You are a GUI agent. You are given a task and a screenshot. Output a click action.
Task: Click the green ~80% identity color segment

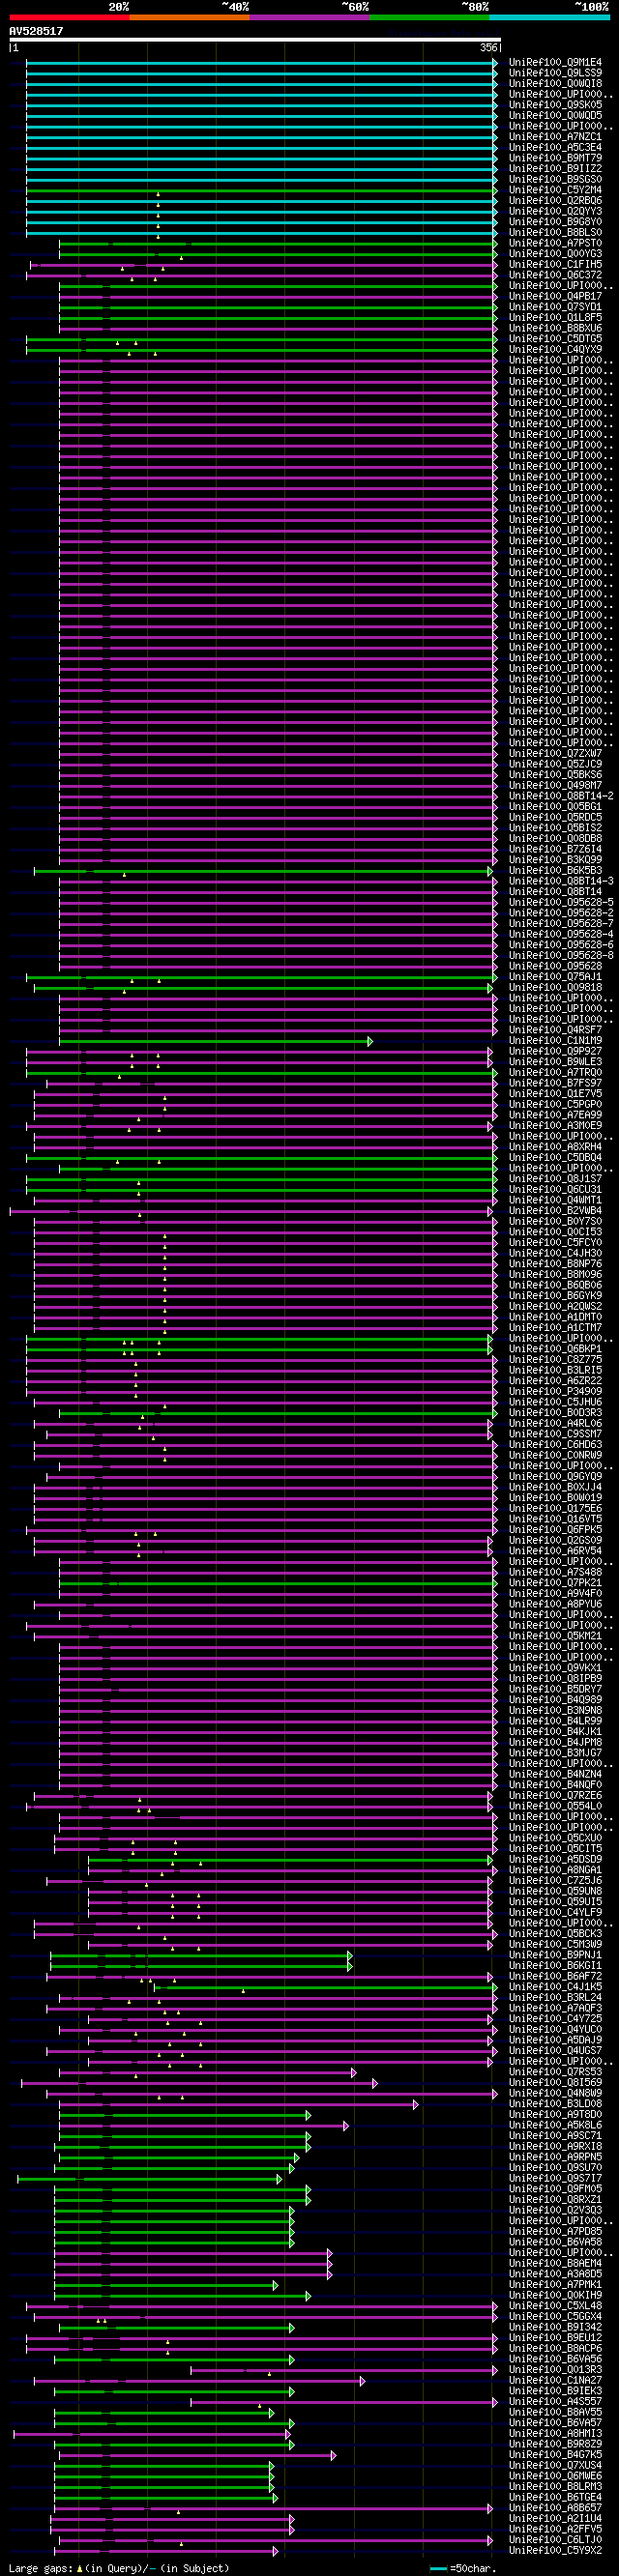tap(429, 17)
